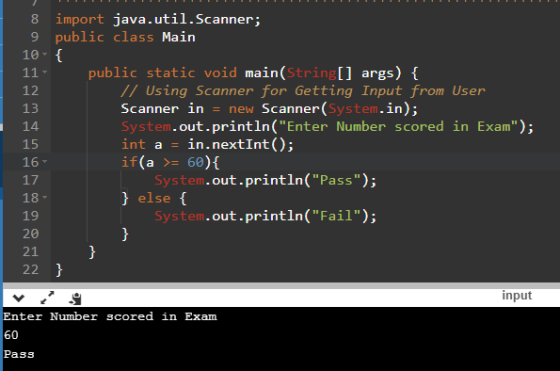Click 'in.nextInt()' on line 15
Viewport: 560px width, 371px height.
pos(236,145)
